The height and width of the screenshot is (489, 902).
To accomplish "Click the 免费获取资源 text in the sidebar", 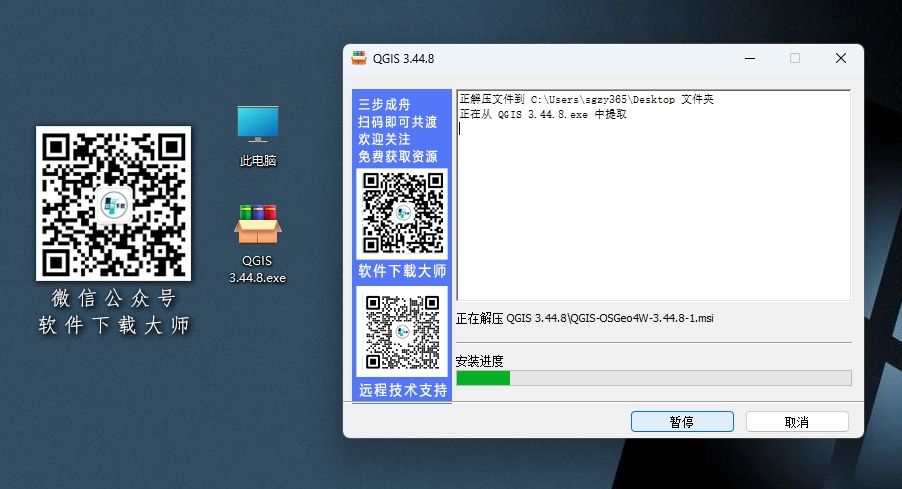I will coord(398,156).
